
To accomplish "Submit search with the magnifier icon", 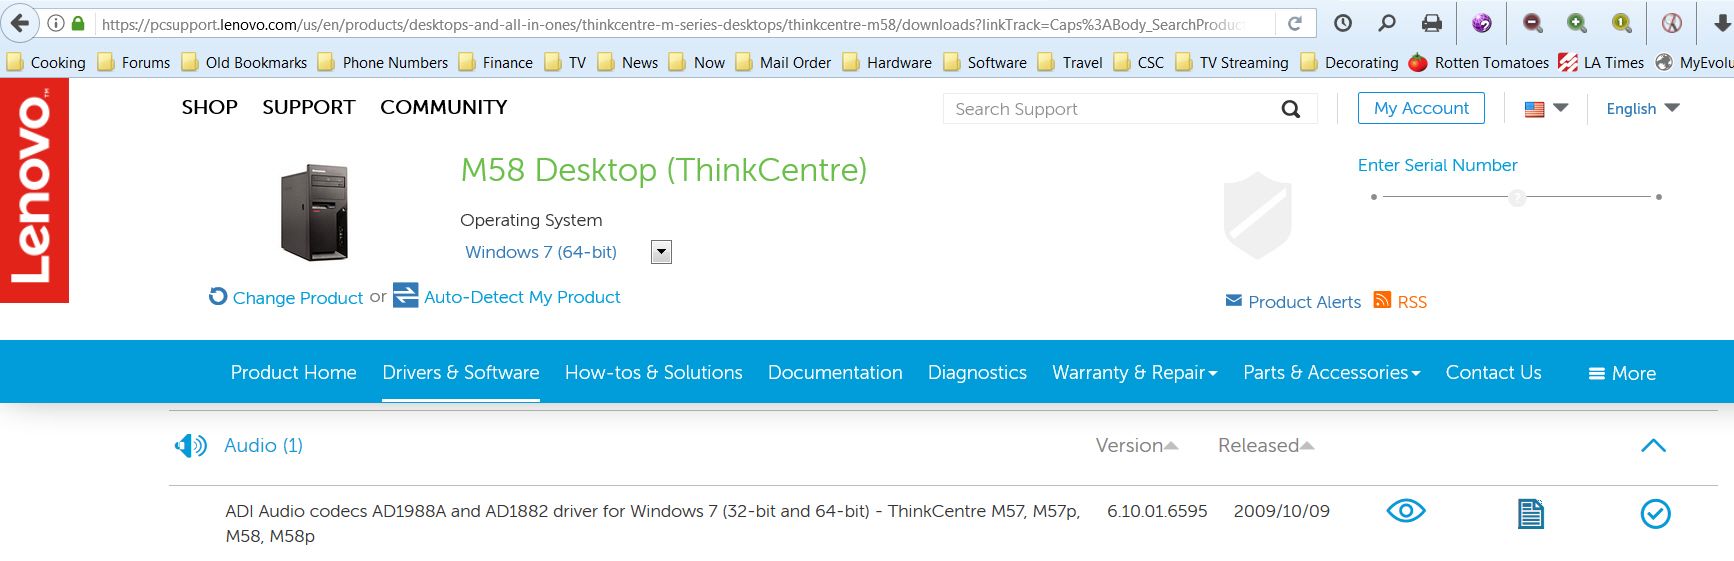I will pyautogui.click(x=1291, y=109).
